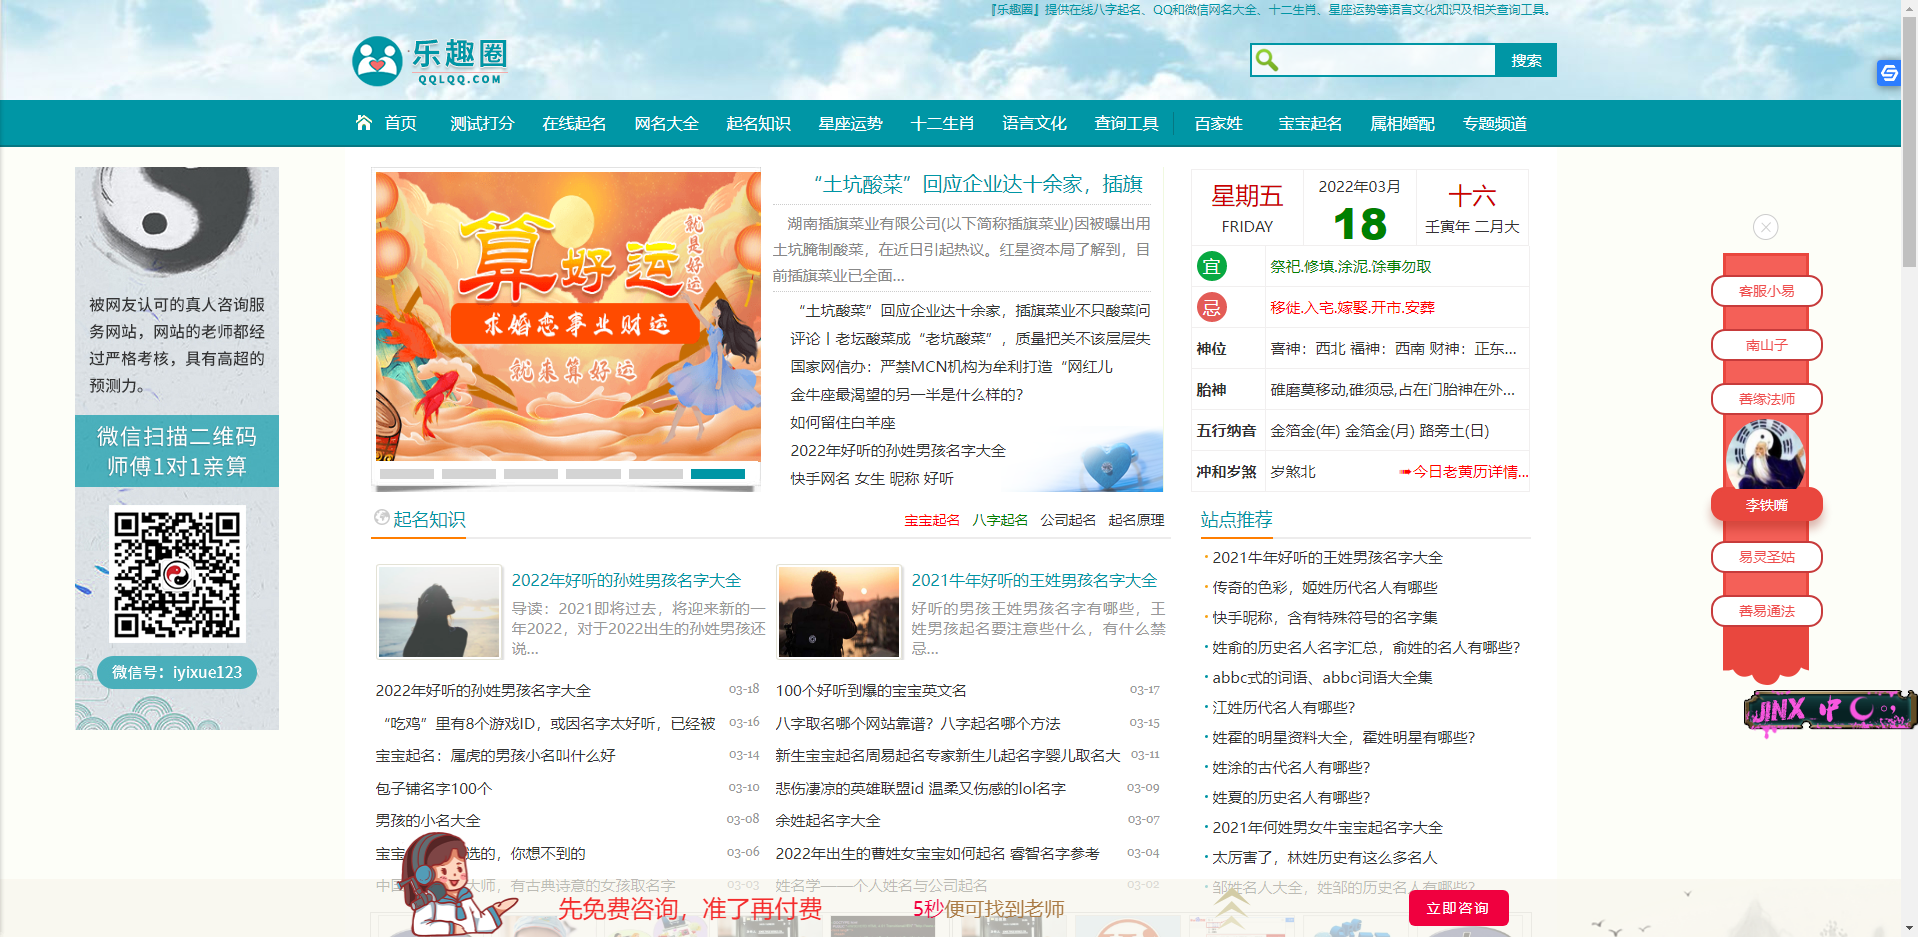Click the 易灵圣姑 advisor button
The height and width of the screenshot is (937, 1918).
point(1766,557)
